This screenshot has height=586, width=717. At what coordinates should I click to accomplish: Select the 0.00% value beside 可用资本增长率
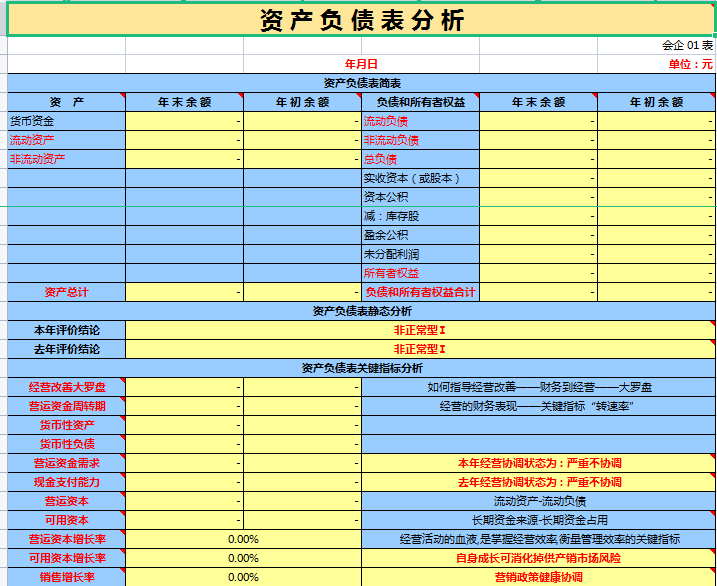pos(243,558)
